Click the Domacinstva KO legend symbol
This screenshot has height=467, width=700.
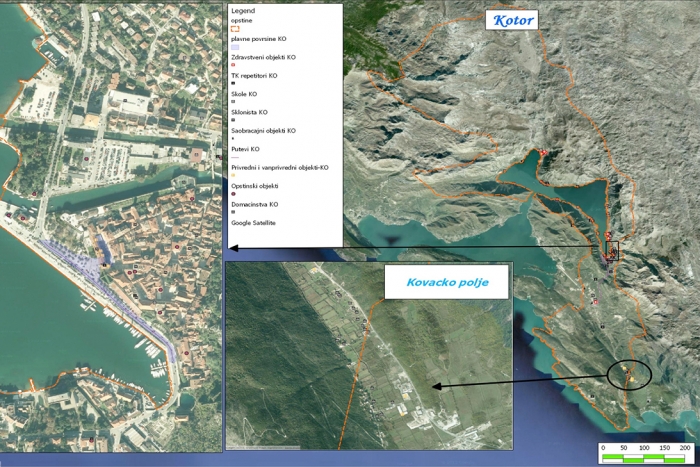pos(233,212)
